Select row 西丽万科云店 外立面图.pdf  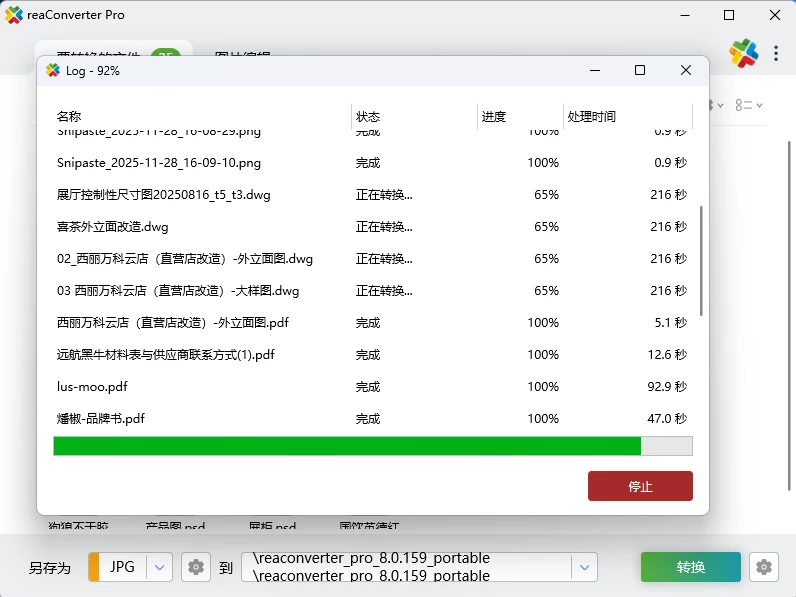point(372,322)
